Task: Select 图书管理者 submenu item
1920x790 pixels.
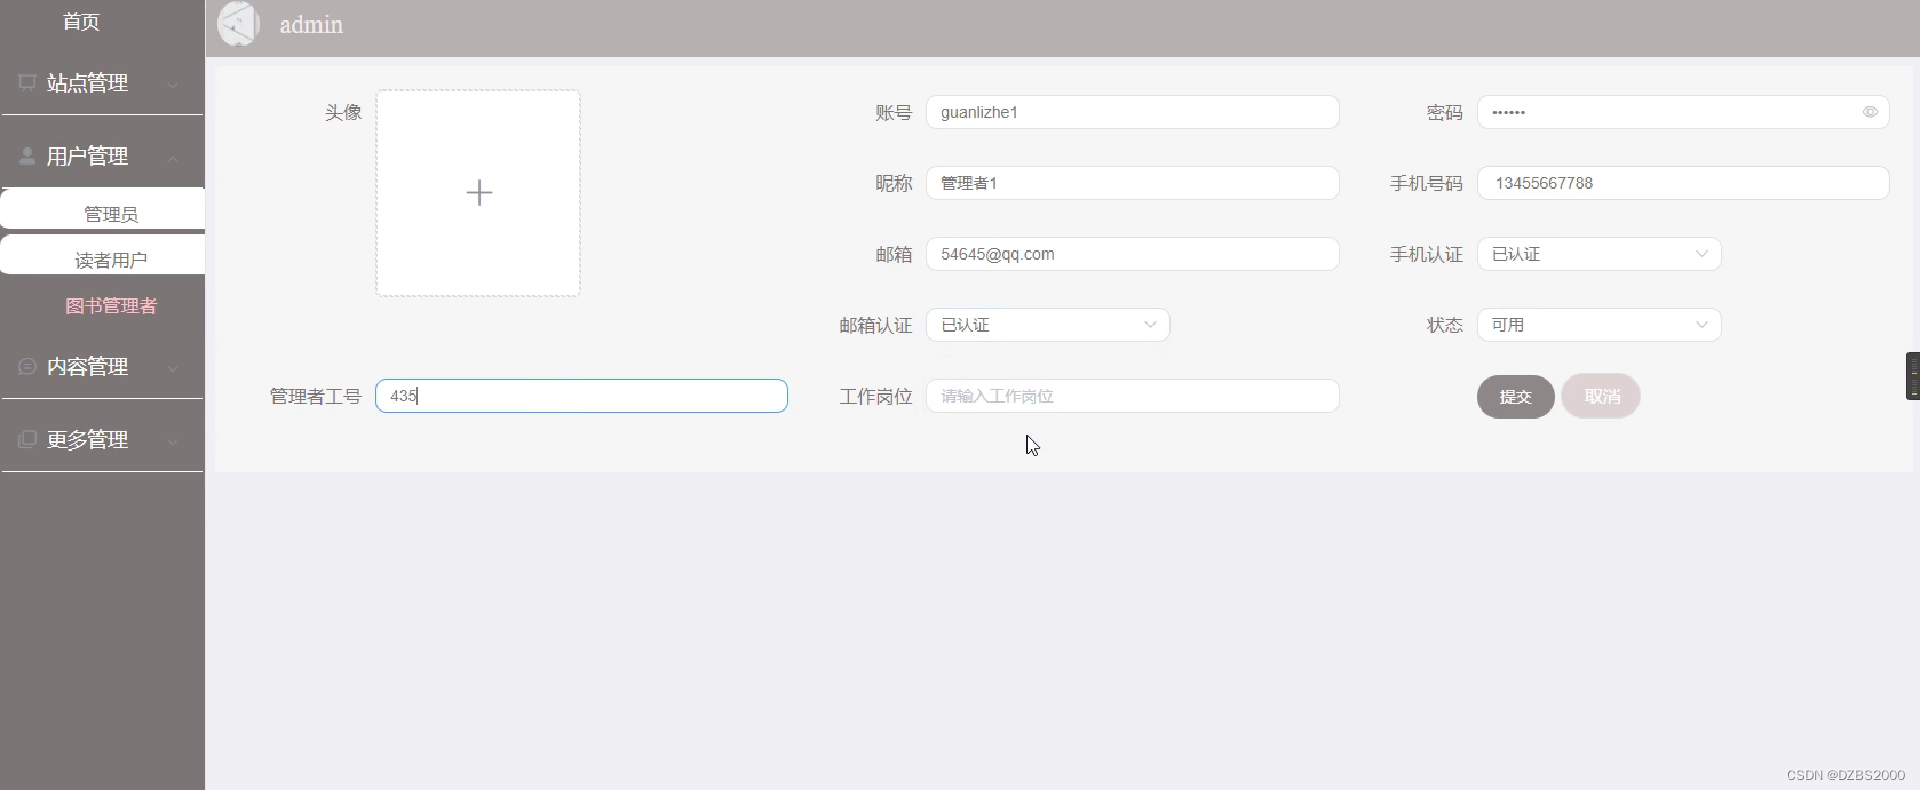Action: (x=111, y=306)
